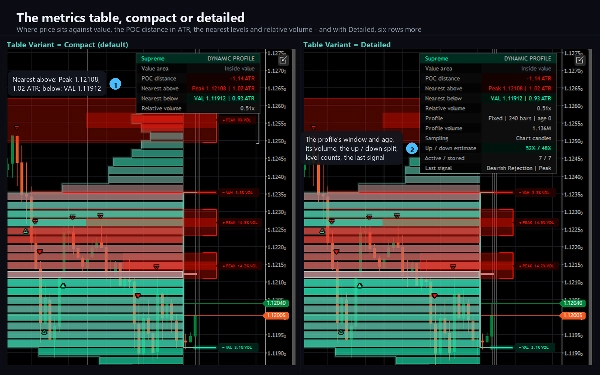Select the 'Table Variant = Compact (default)' heading

point(67,44)
